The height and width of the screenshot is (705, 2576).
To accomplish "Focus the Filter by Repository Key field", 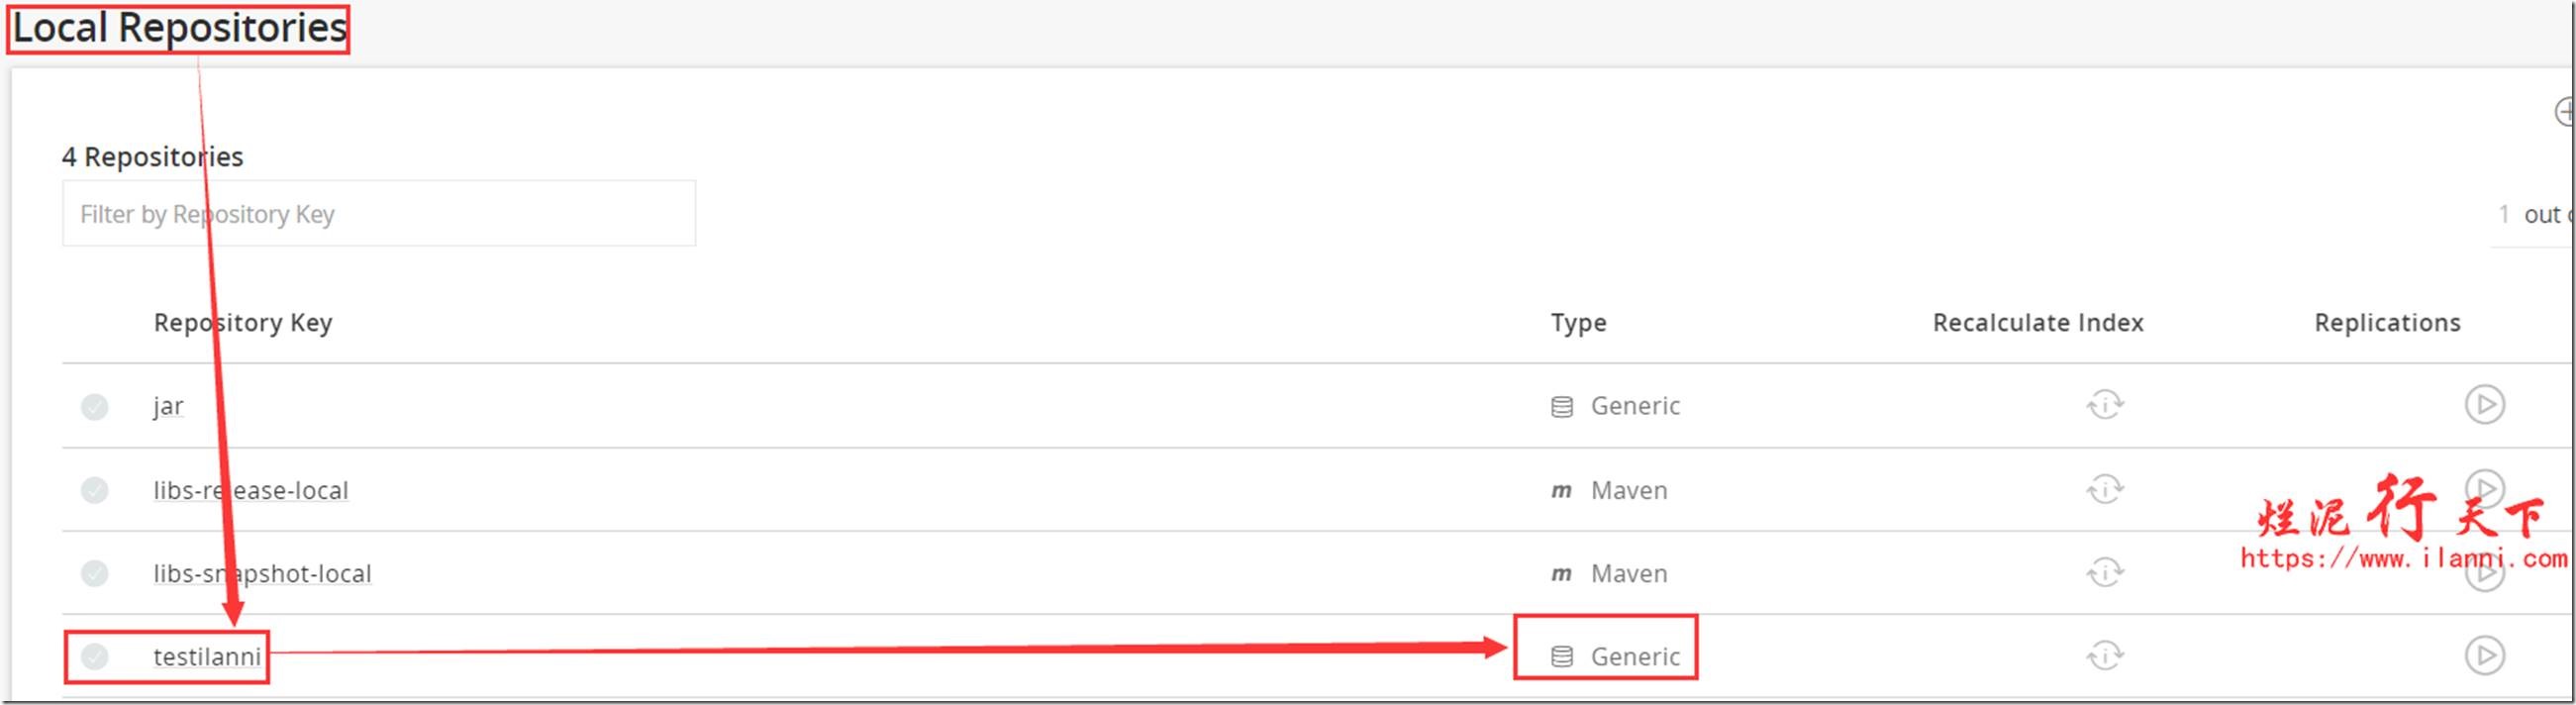I will click(x=378, y=214).
